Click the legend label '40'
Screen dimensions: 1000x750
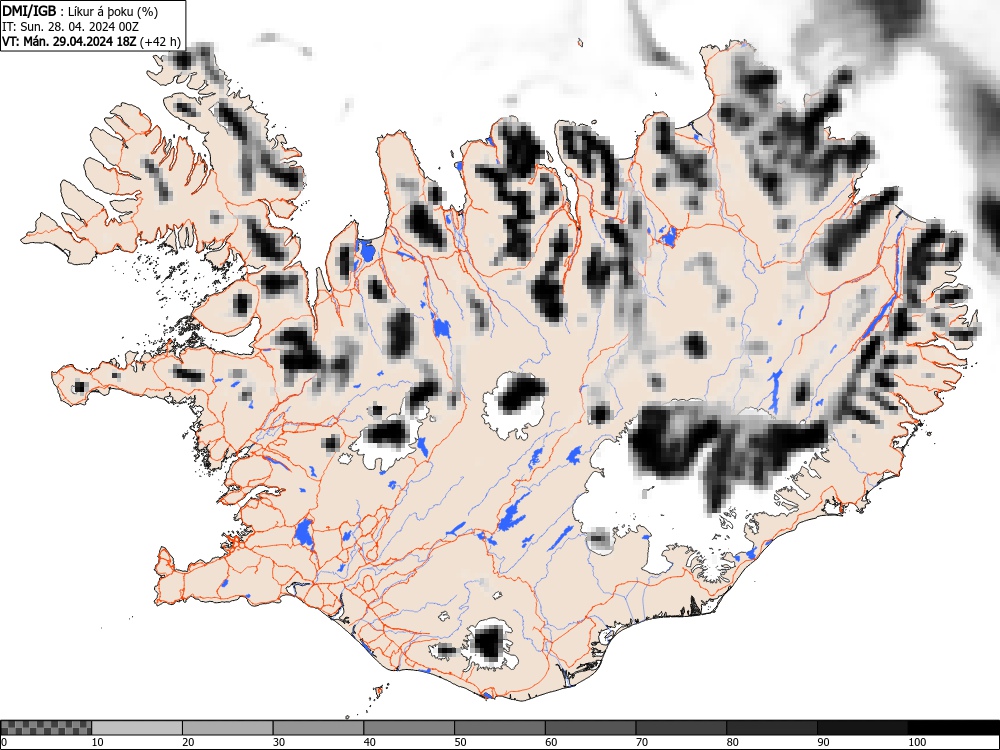pyautogui.click(x=369, y=742)
